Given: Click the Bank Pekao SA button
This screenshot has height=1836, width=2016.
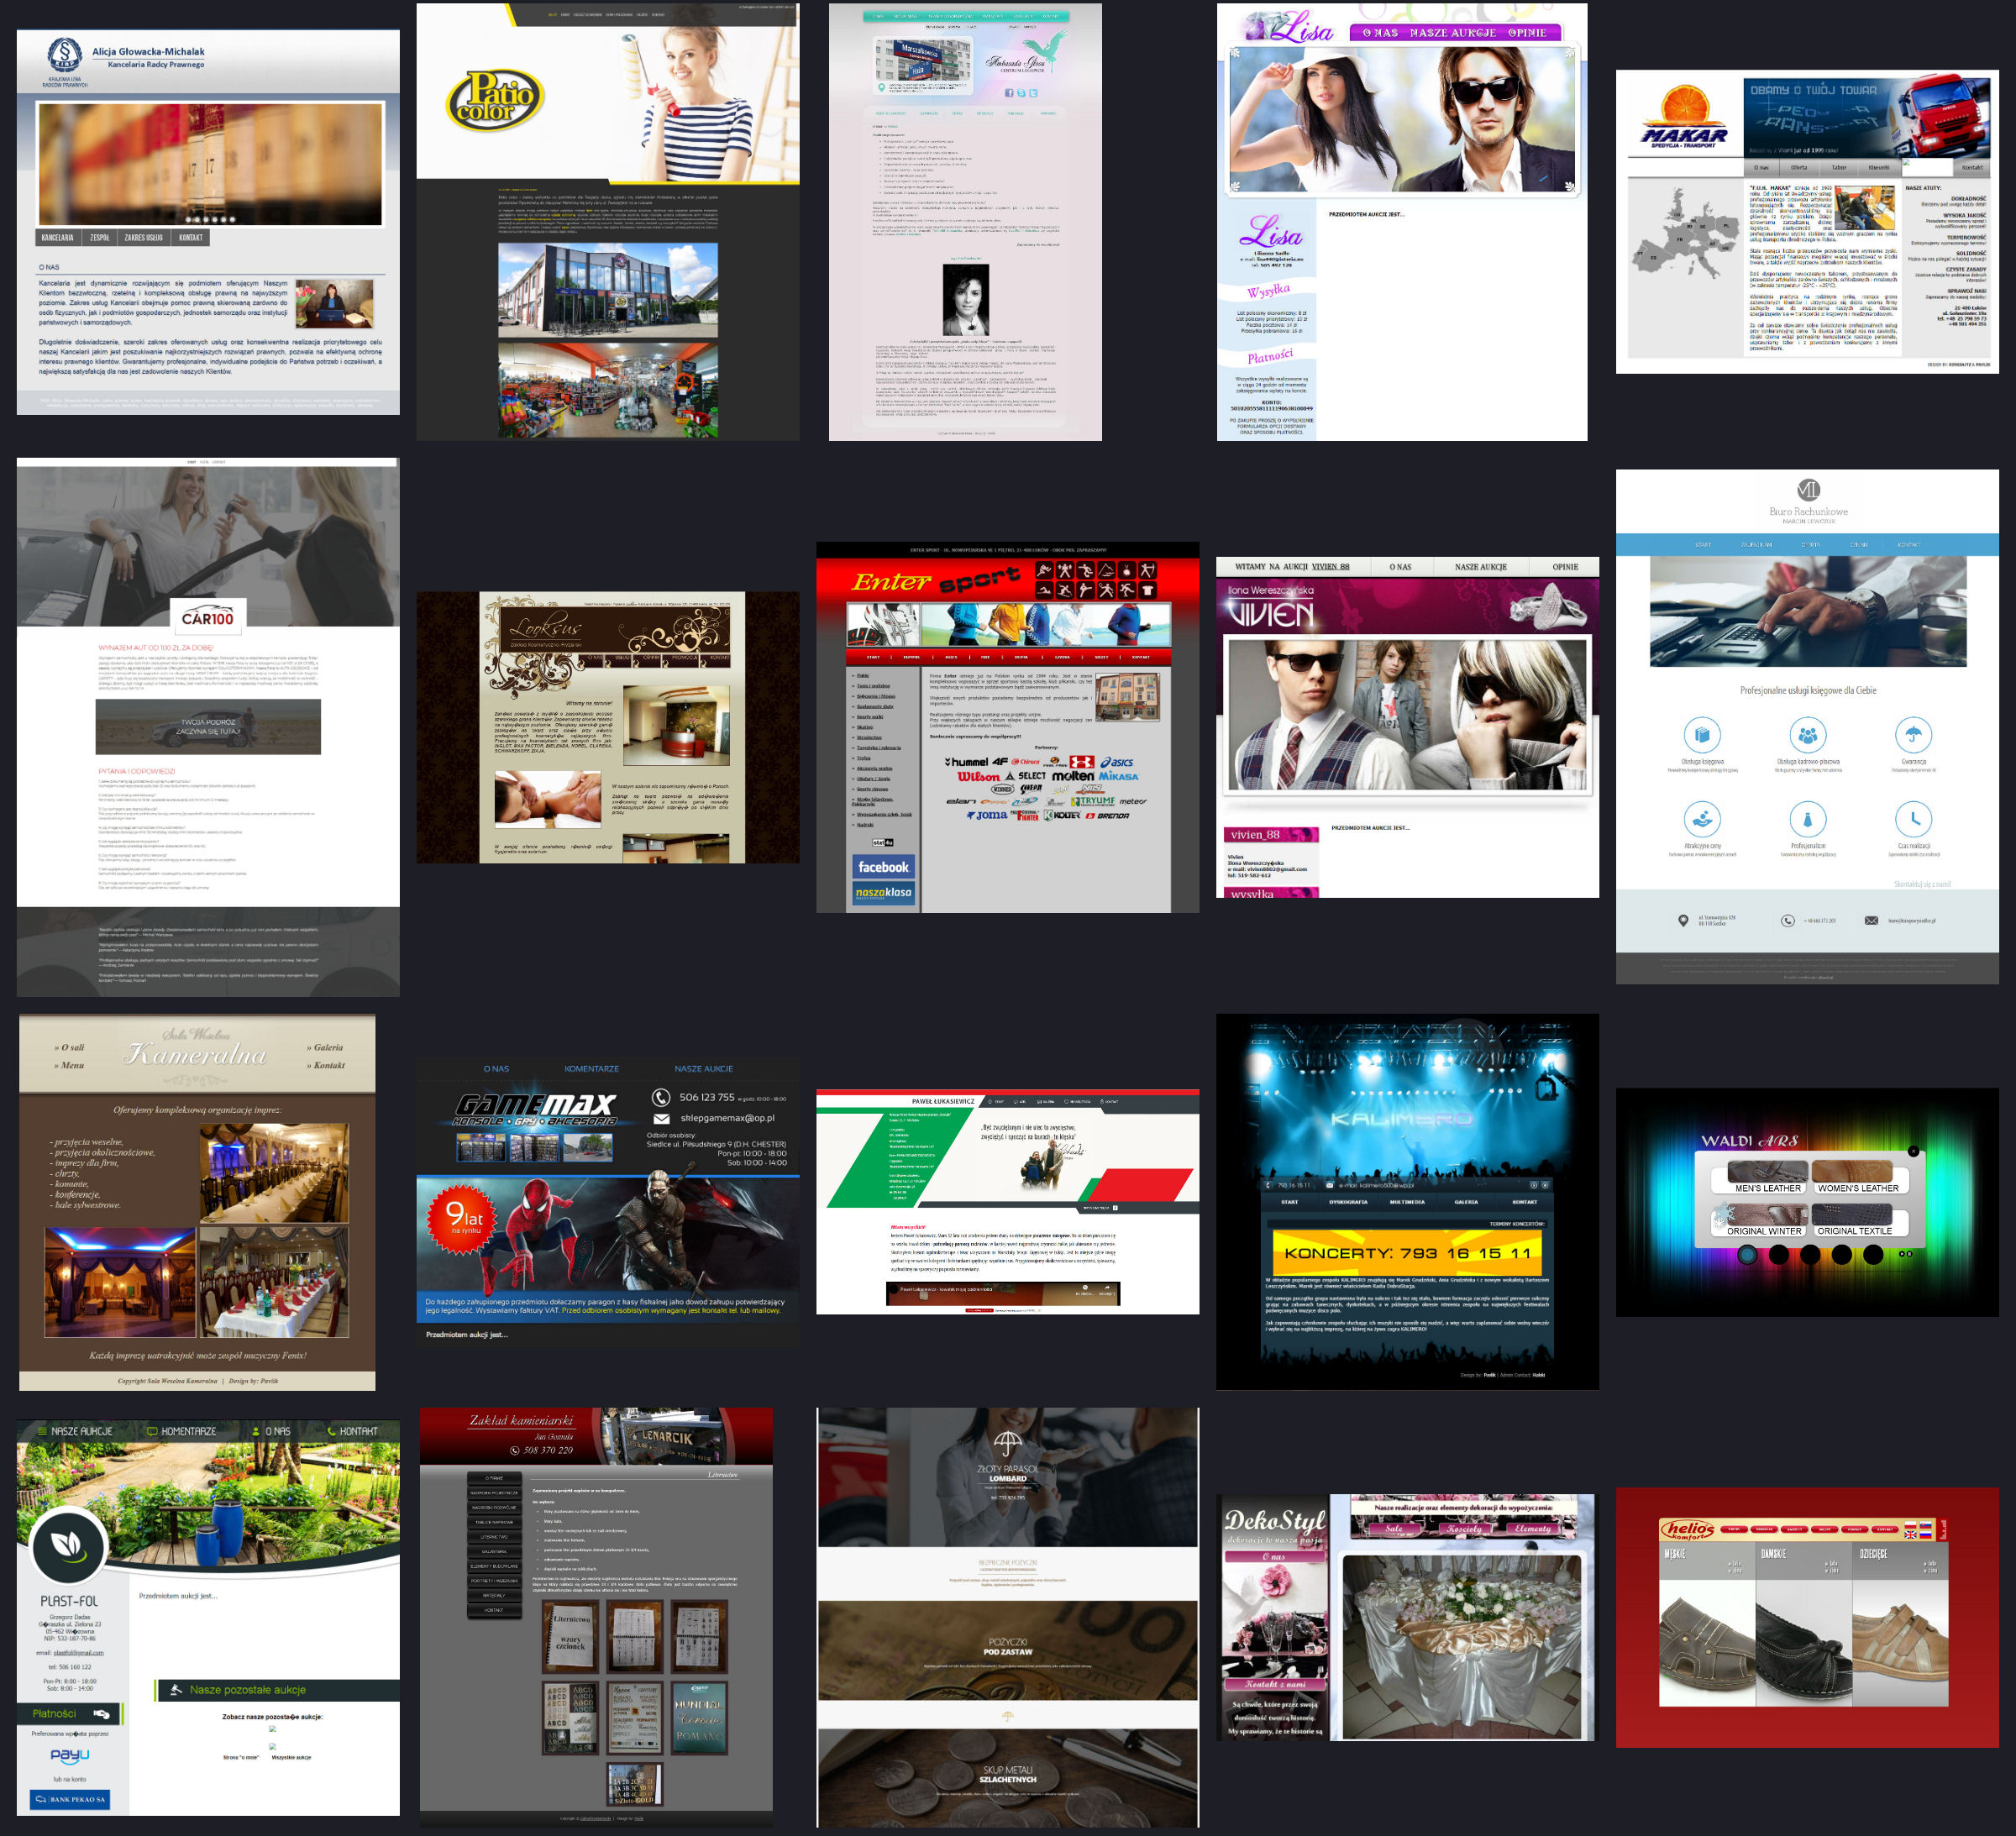Looking at the screenshot, I should click(70, 1799).
